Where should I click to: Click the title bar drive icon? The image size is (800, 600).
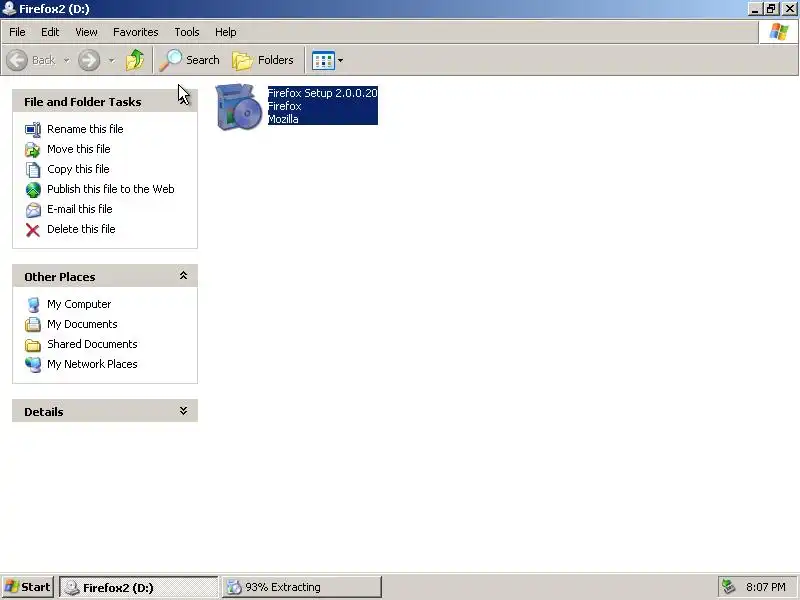point(9,9)
